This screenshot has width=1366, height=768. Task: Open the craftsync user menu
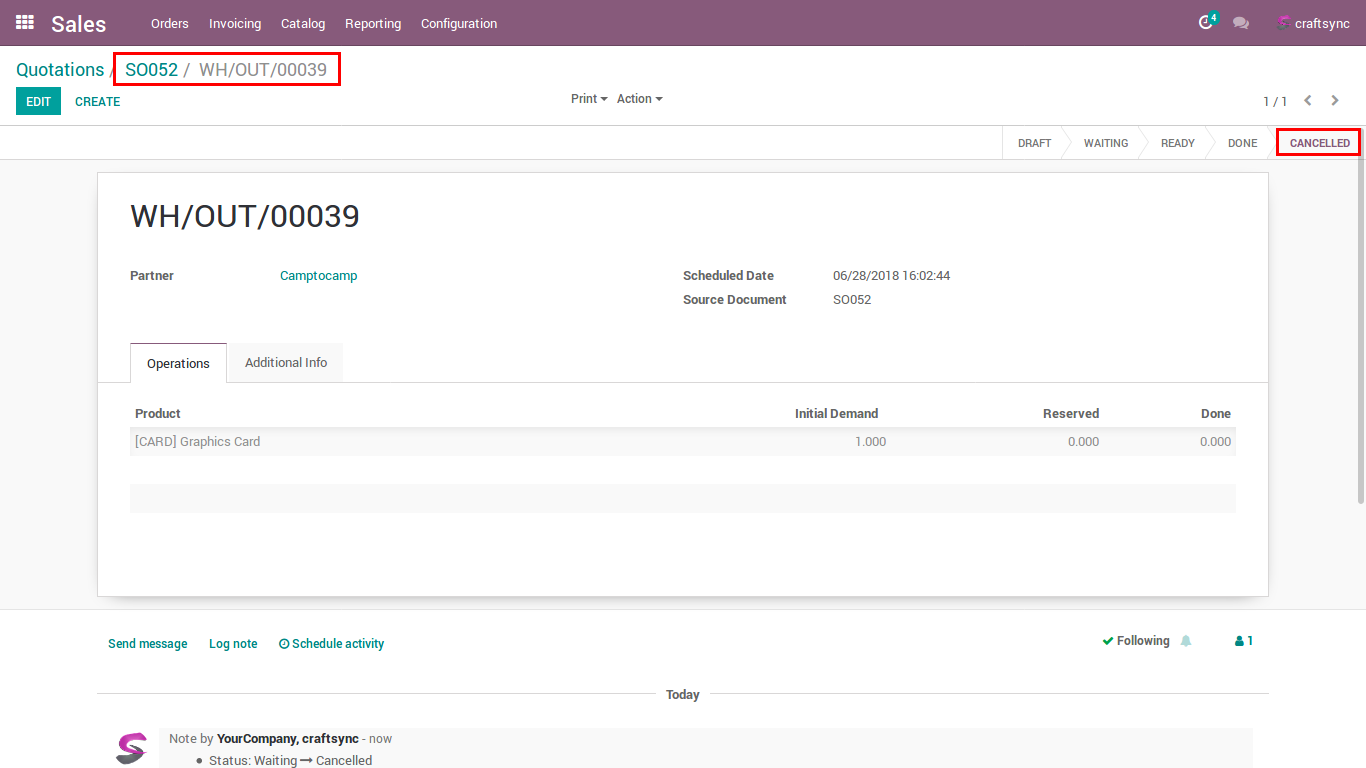pos(1313,23)
